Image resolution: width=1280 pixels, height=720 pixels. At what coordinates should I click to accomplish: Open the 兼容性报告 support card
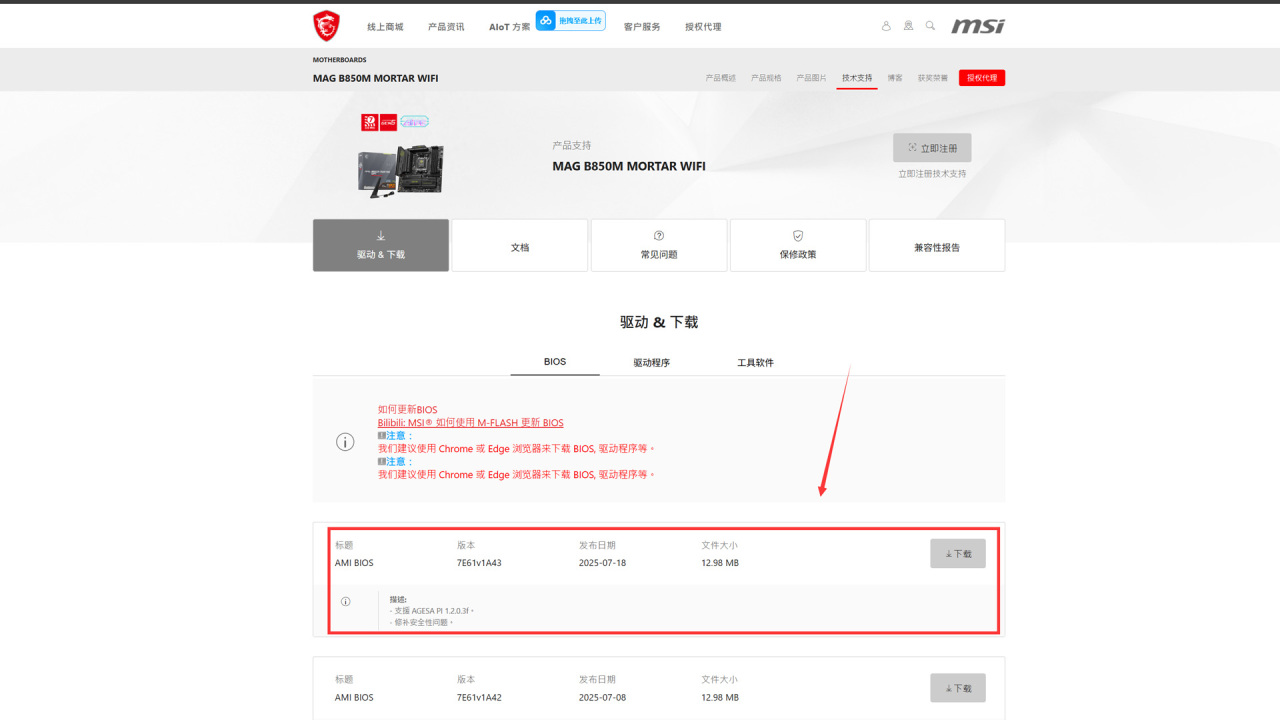(937, 245)
